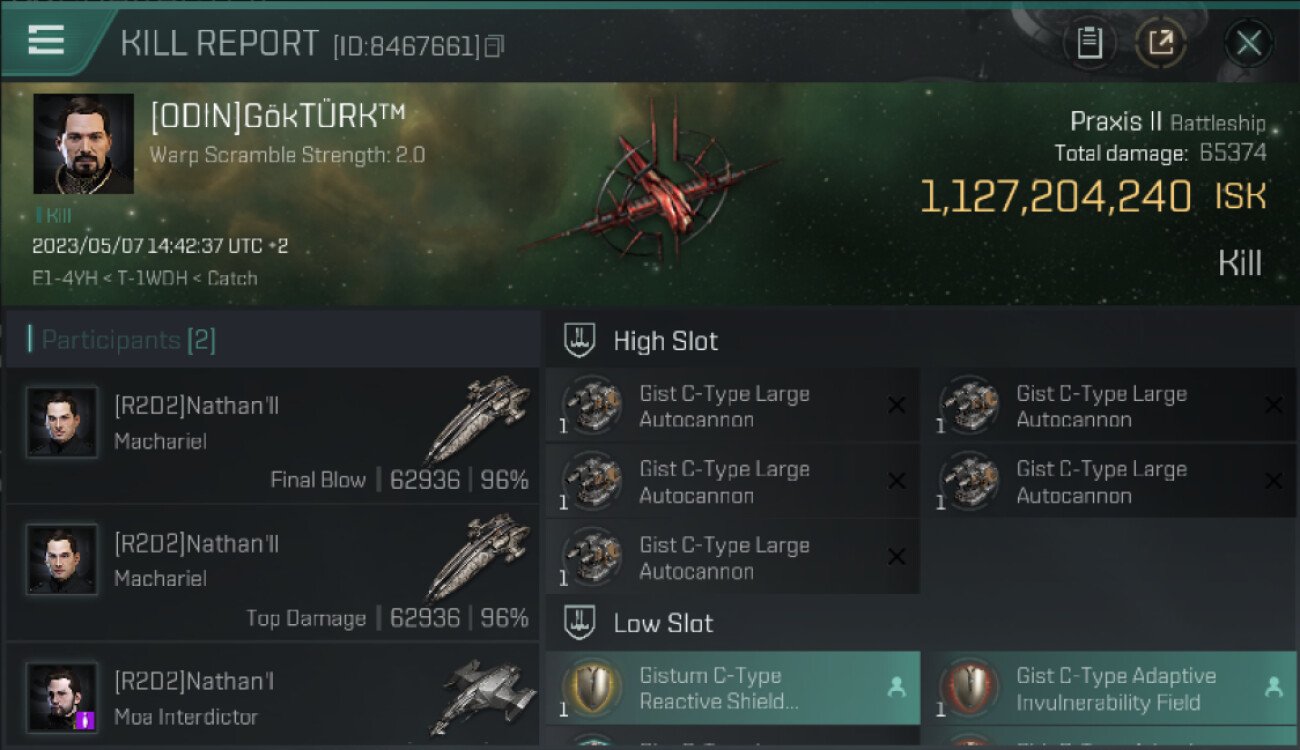Open Moa Interdictor pilot portrait
The height and width of the screenshot is (750, 1300).
(62, 697)
